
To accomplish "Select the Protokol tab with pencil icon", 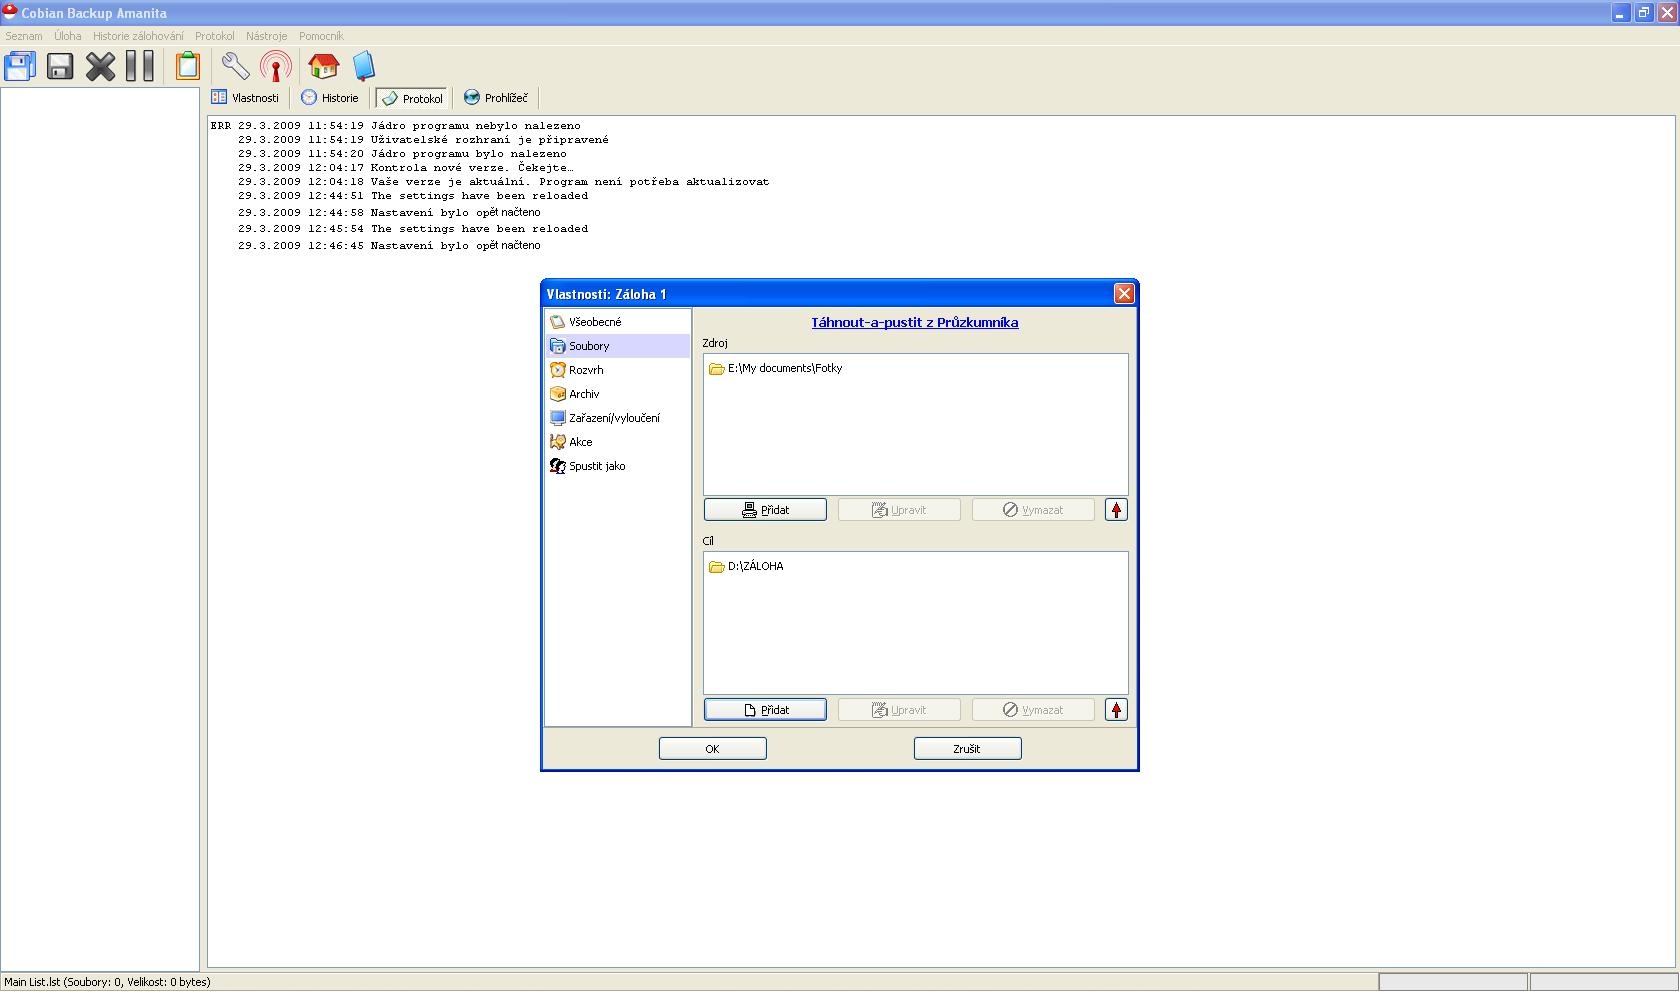I will (x=411, y=98).
